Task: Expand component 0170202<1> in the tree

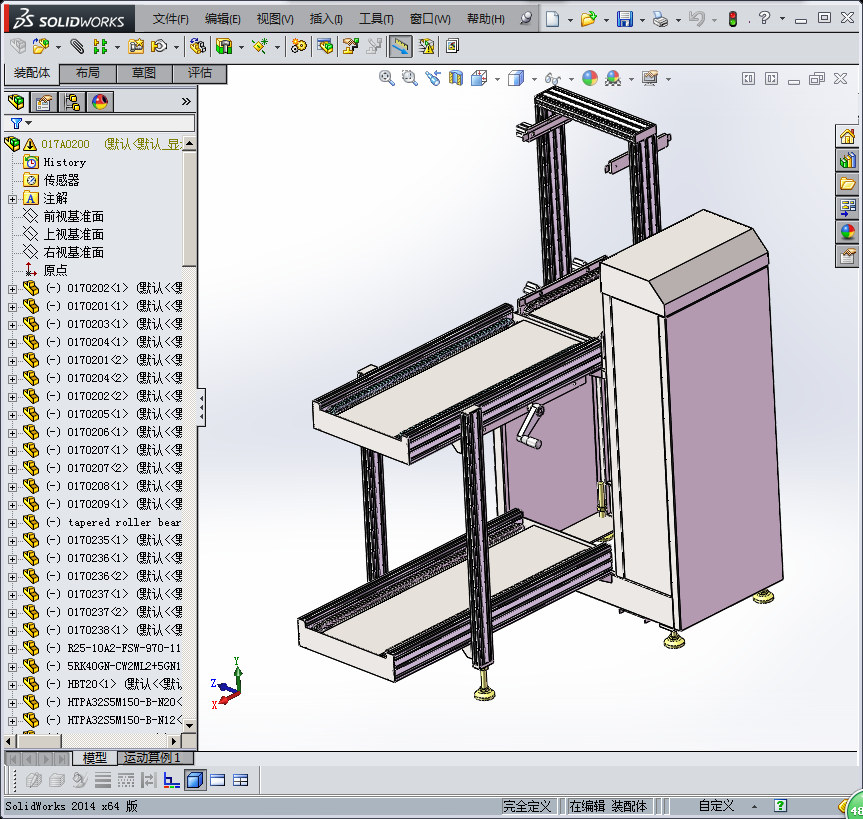Action: pyautogui.click(x=13, y=289)
